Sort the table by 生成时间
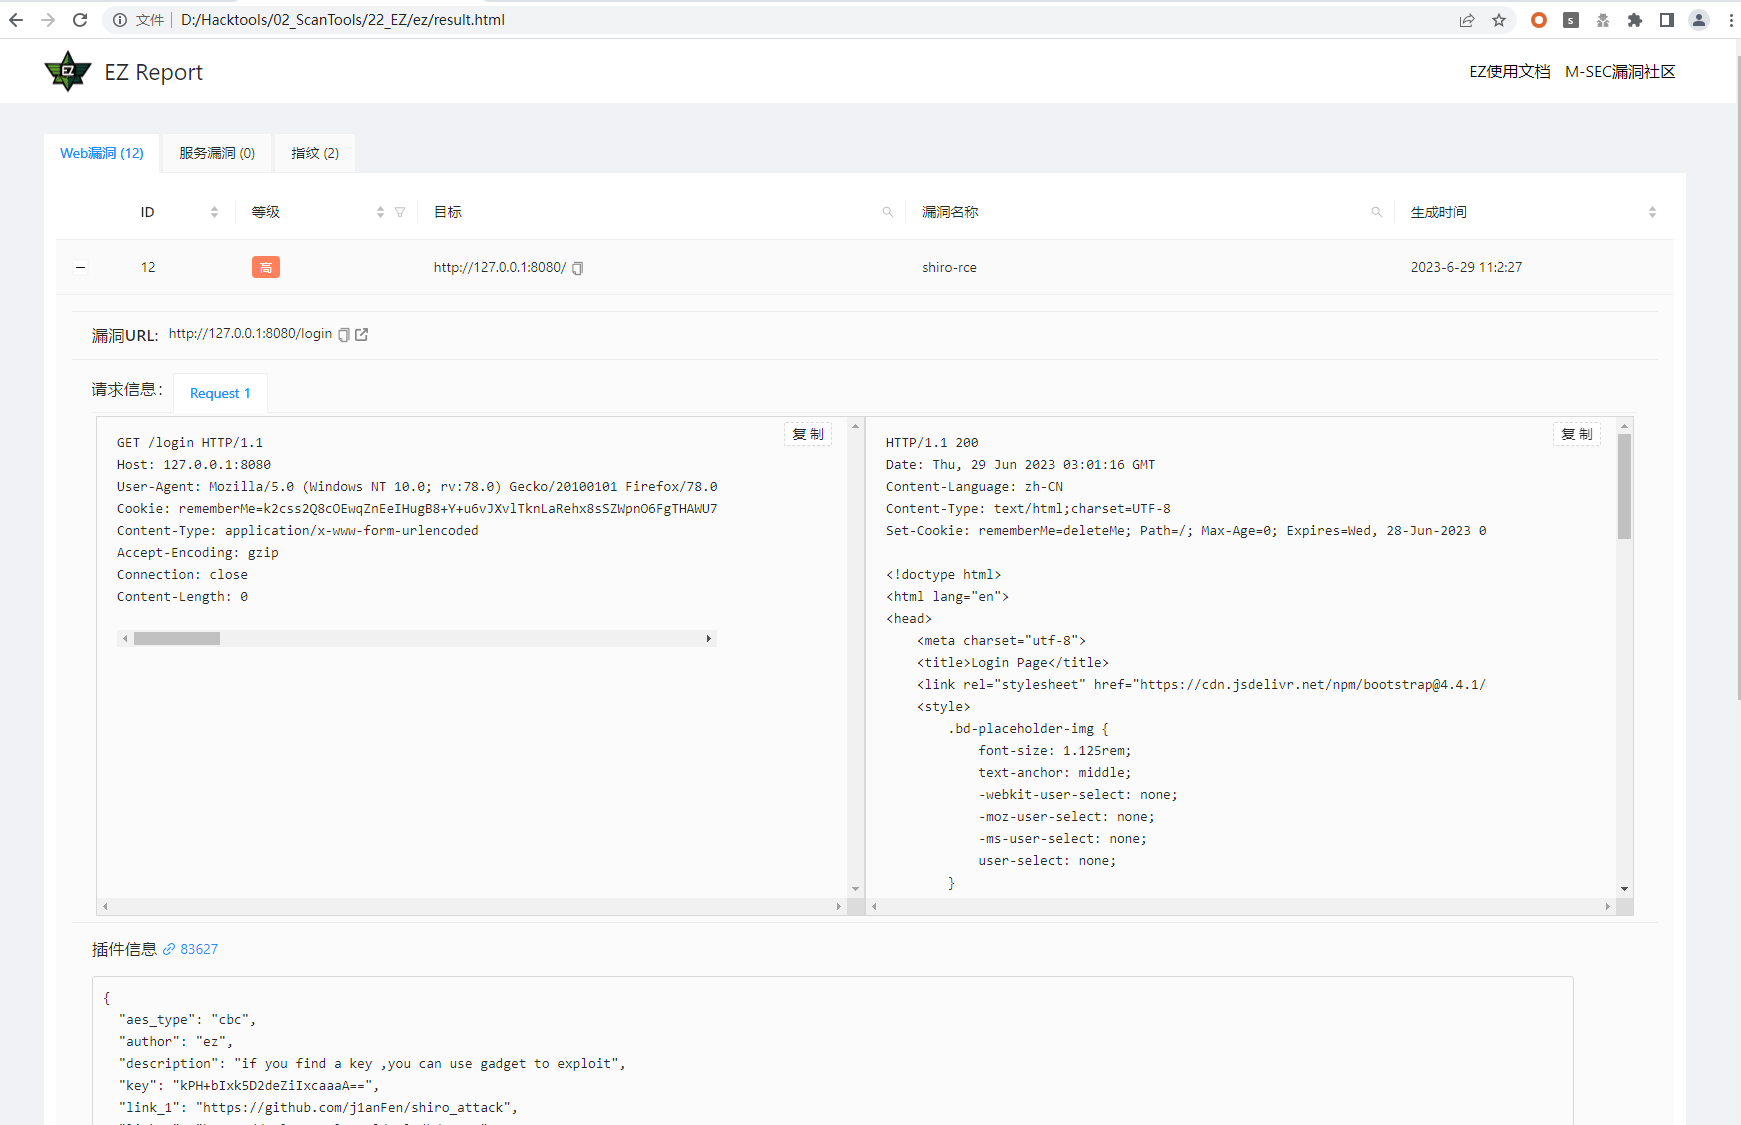Screen dimensions: 1741x1125 [x=1652, y=212]
